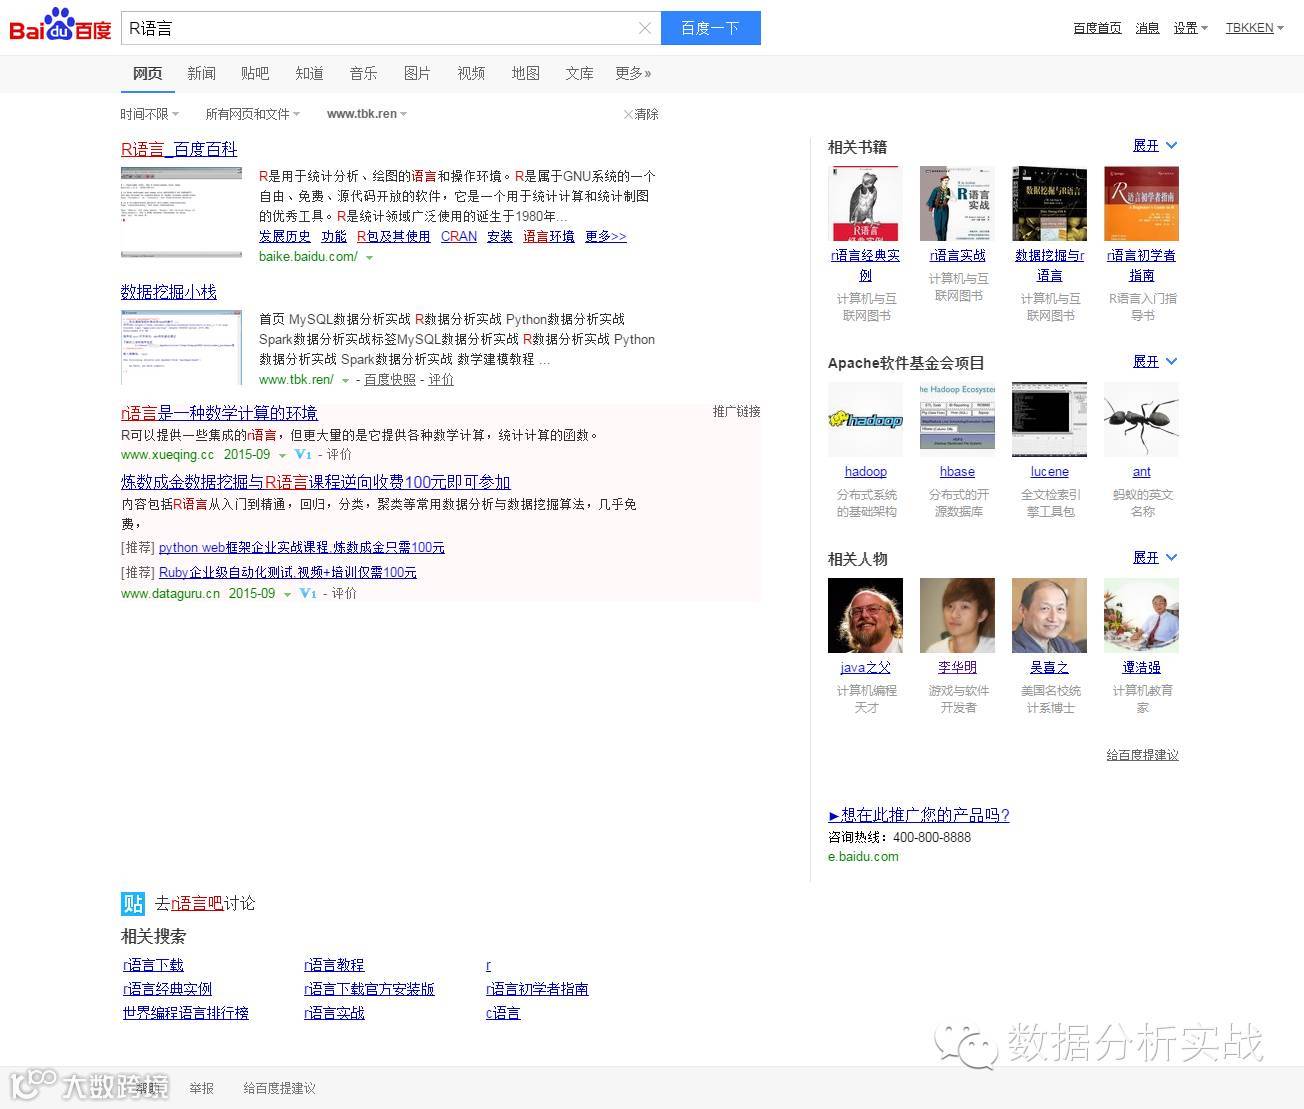Open the R语言 Baike result thumbnail

[181, 213]
